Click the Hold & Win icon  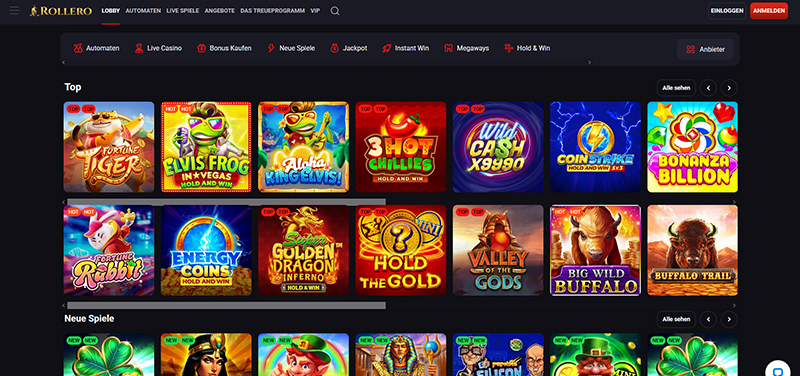[509, 48]
